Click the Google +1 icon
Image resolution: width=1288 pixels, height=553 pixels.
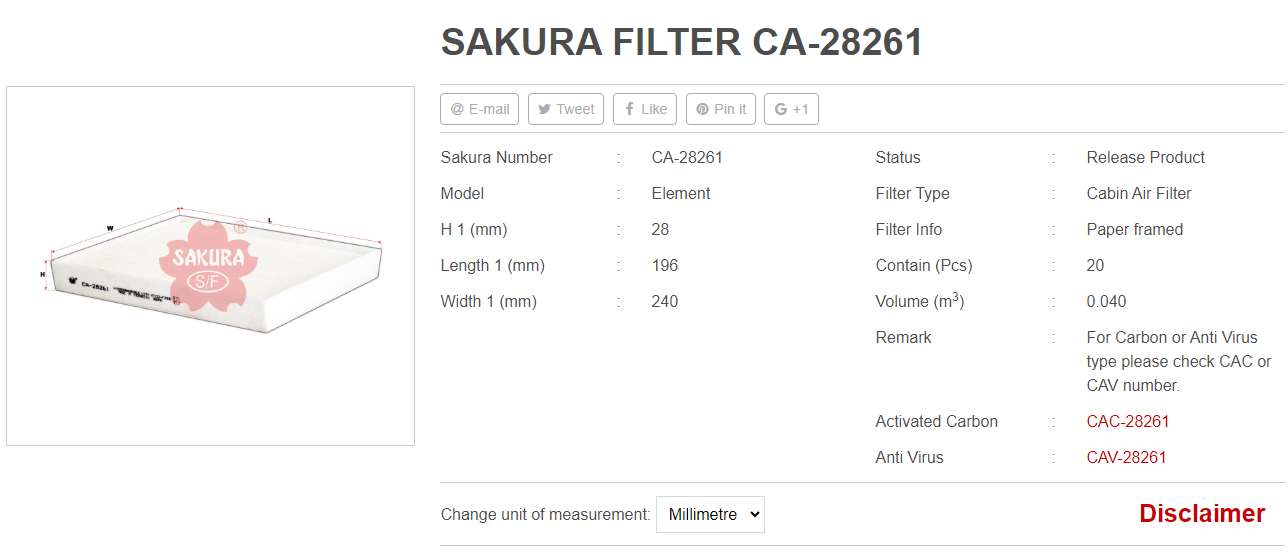point(781,109)
